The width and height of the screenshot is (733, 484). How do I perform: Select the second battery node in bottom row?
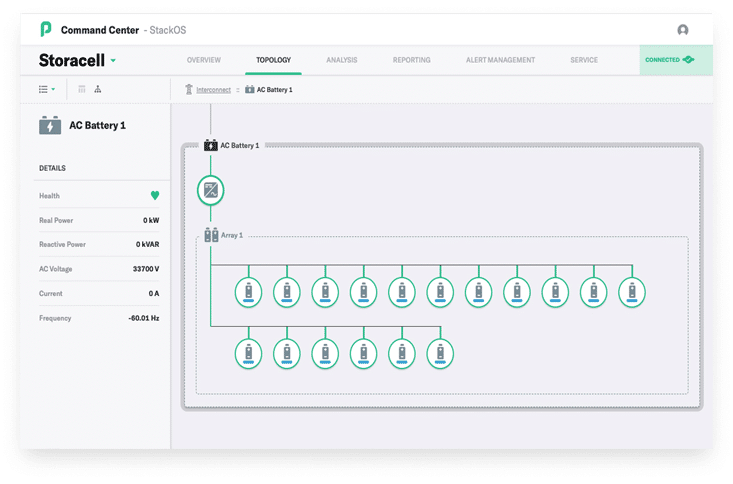pos(287,354)
